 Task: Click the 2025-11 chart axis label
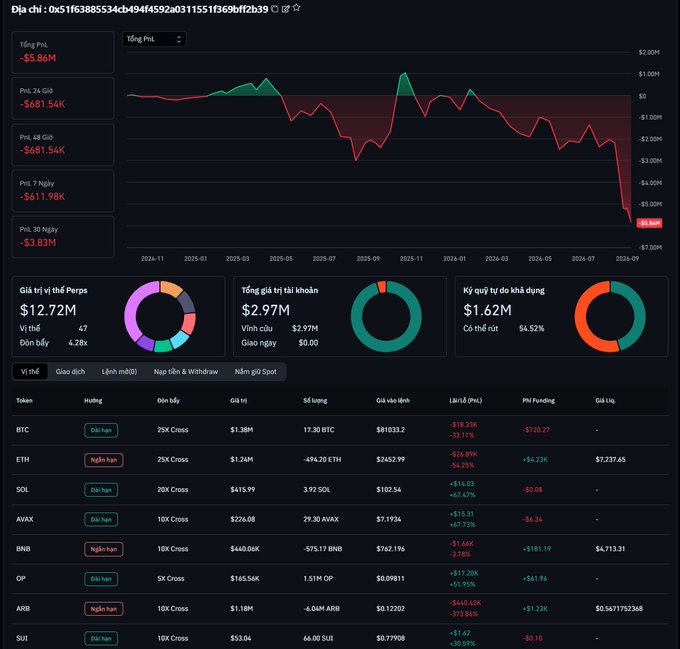point(411,258)
